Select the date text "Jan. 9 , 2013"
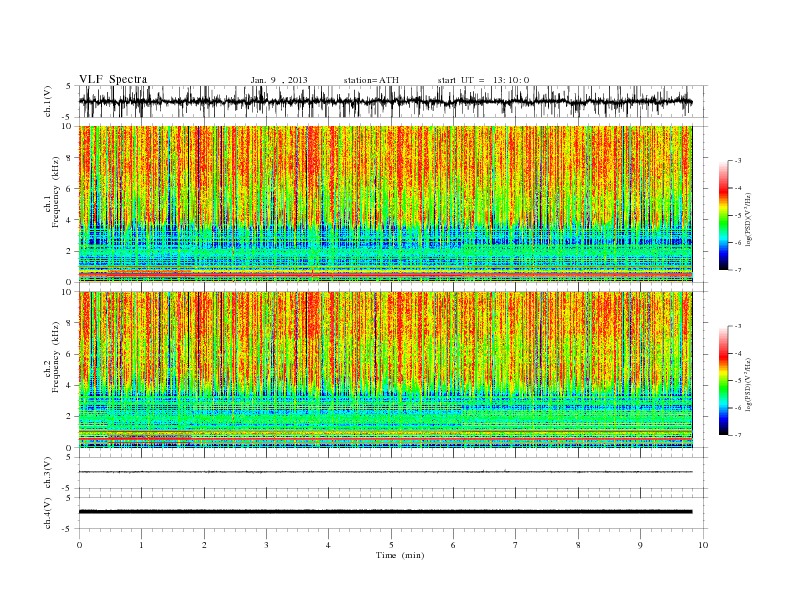The height and width of the screenshot is (612, 792). [279, 80]
